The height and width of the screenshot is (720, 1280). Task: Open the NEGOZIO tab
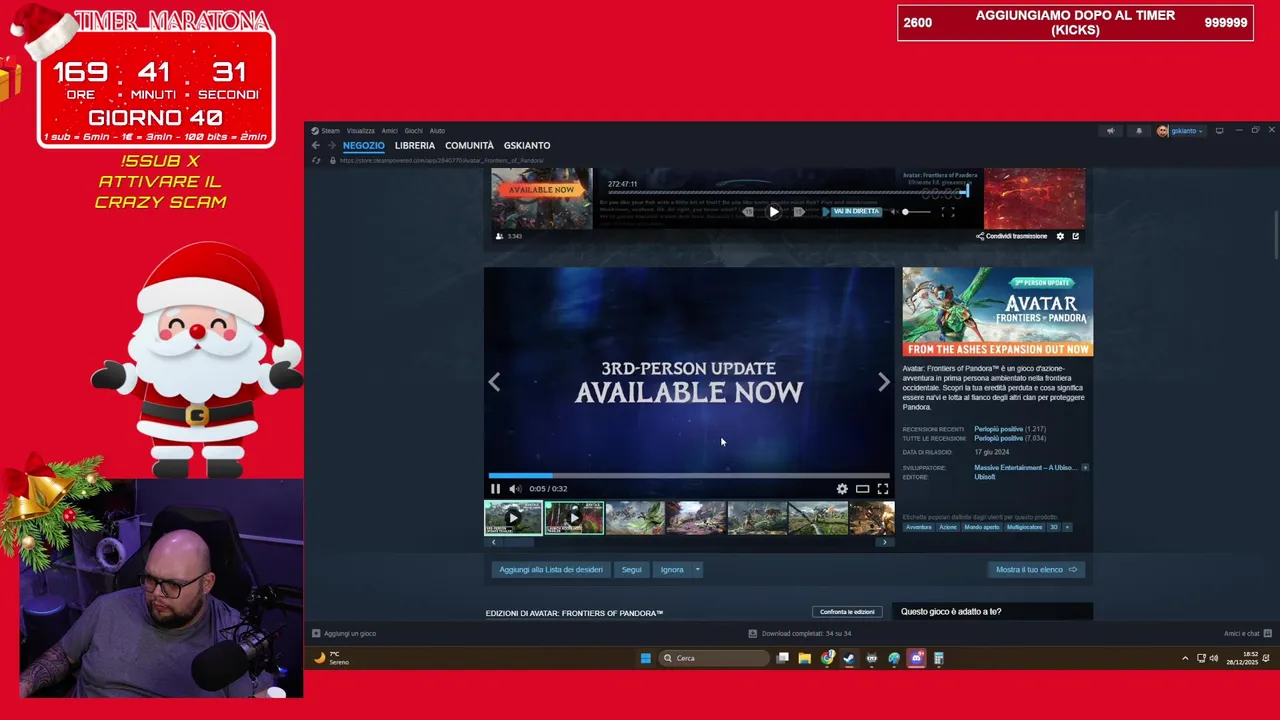point(364,146)
